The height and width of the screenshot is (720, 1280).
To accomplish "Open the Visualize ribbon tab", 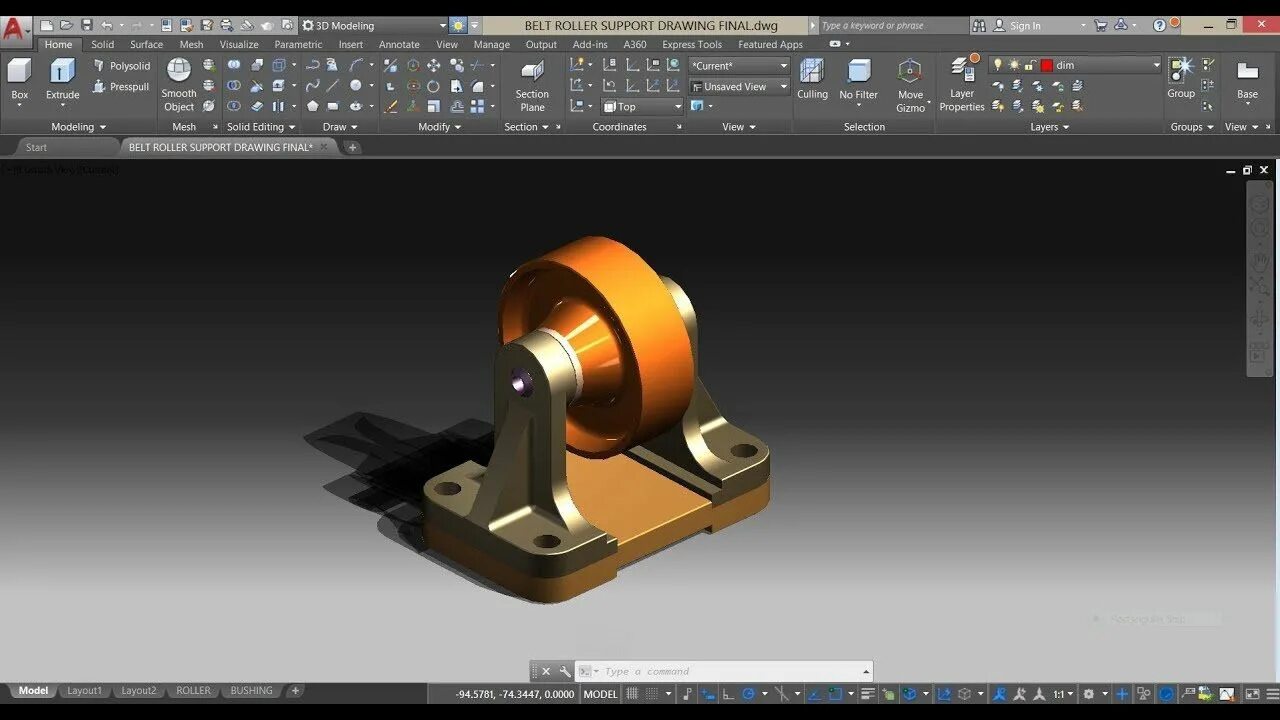I will (x=239, y=44).
